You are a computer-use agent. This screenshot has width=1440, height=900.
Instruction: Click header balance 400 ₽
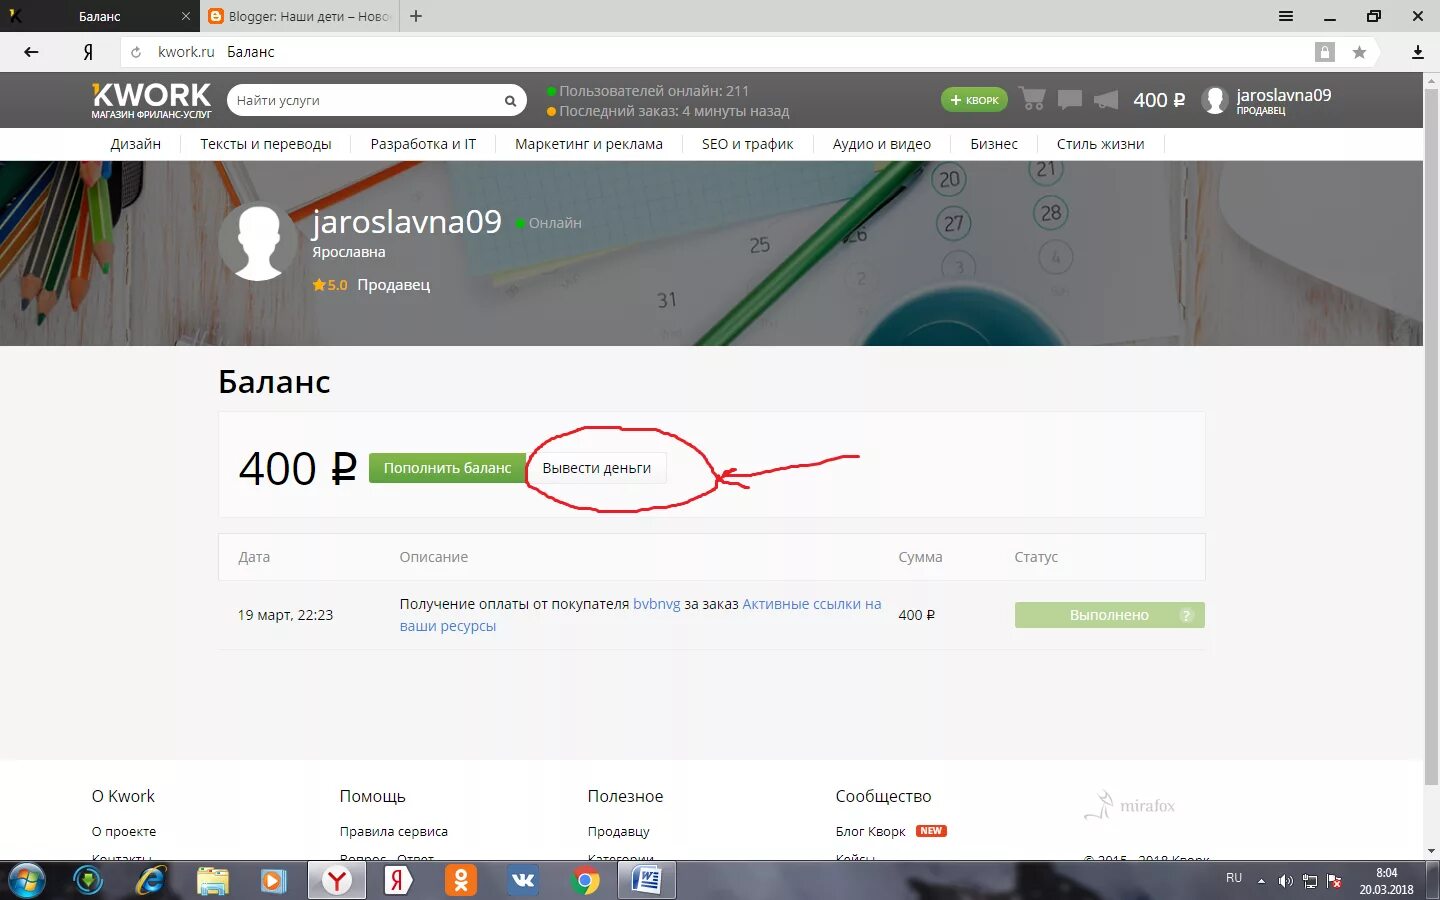(x=1159, y=100)
